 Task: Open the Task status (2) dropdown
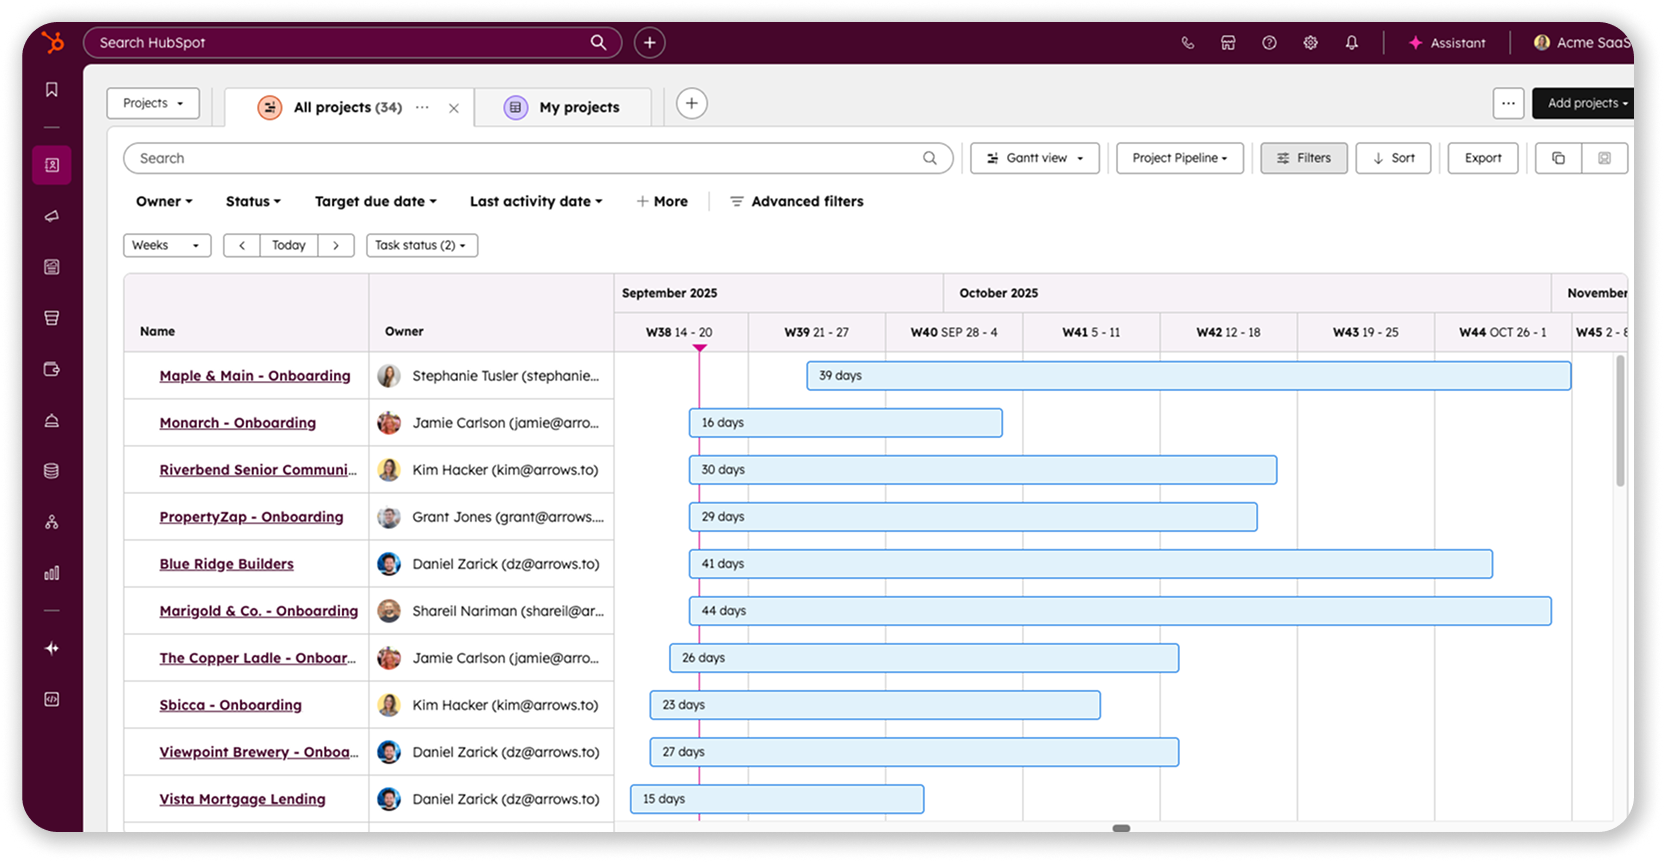(422, 245)
